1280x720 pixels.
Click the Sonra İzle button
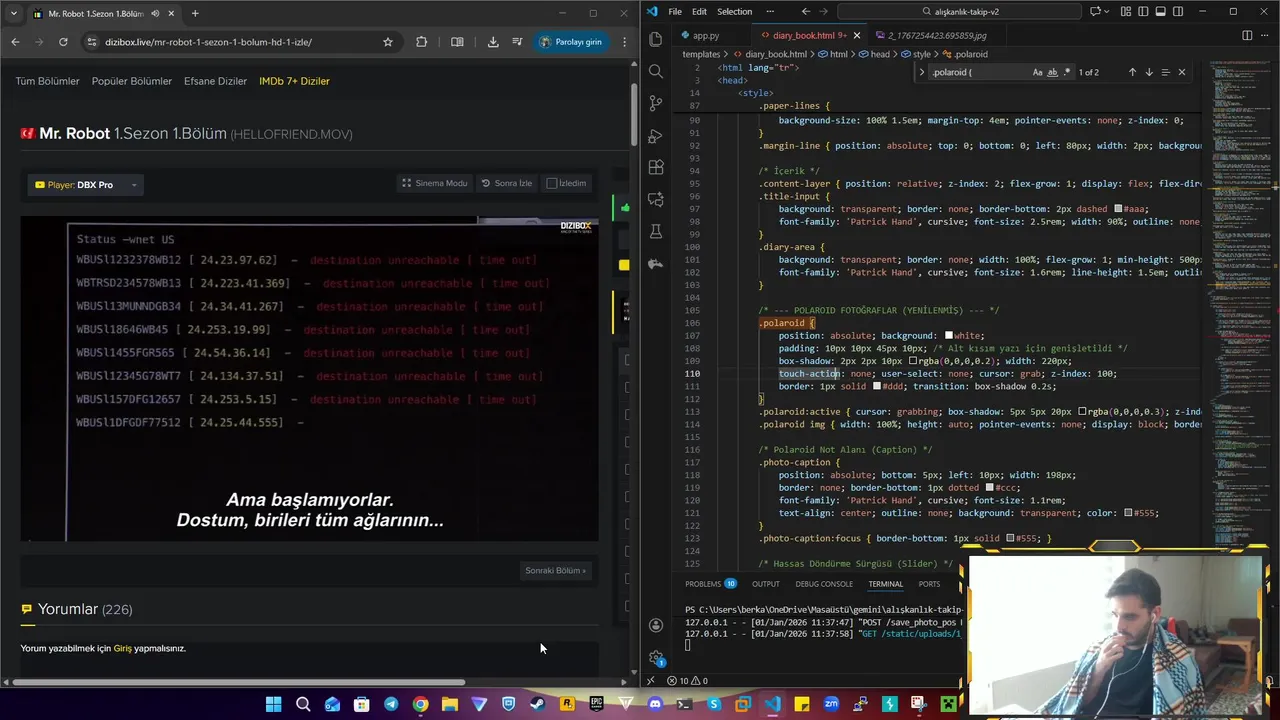coord(507,183)
